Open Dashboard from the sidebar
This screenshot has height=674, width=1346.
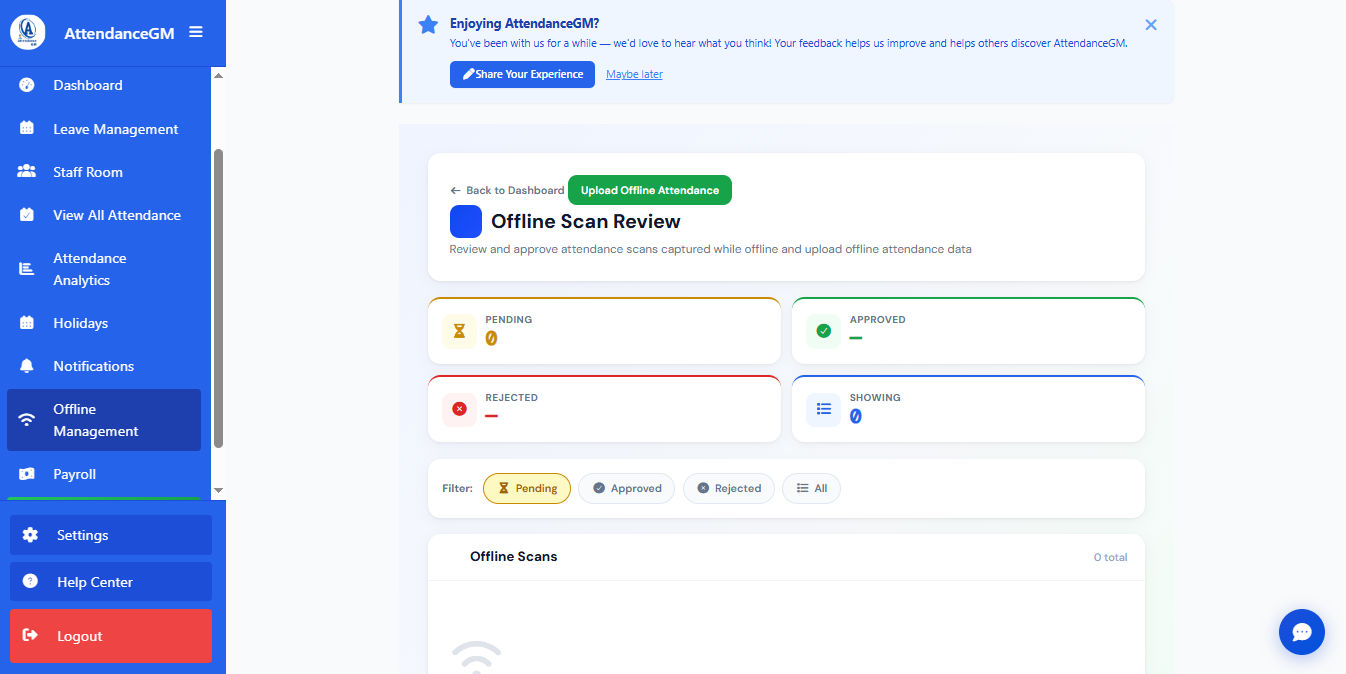pos(104,85)
